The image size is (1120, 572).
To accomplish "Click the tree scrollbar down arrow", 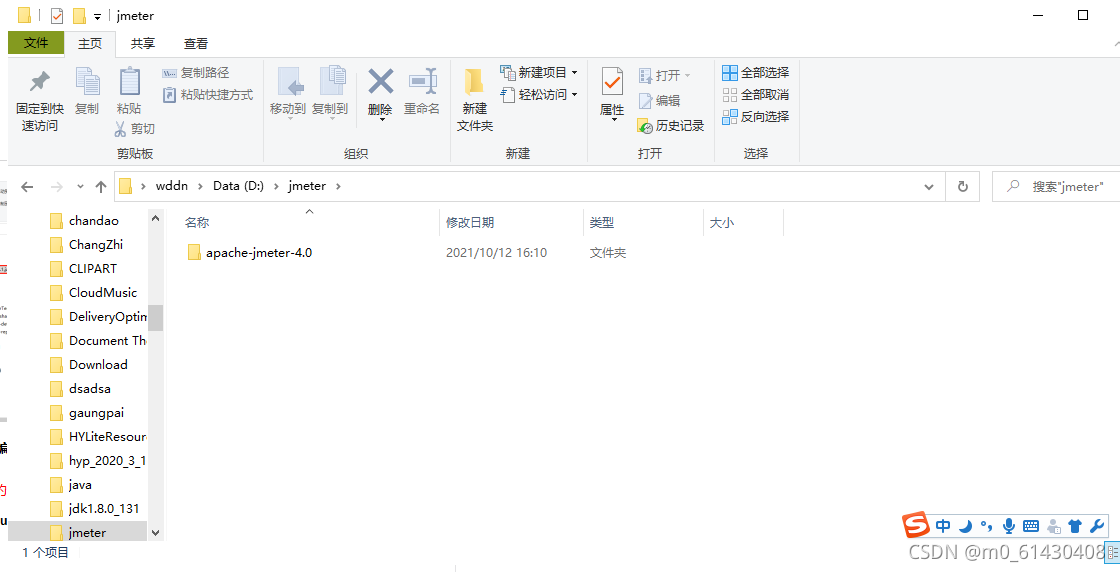I will pos(156,533).
